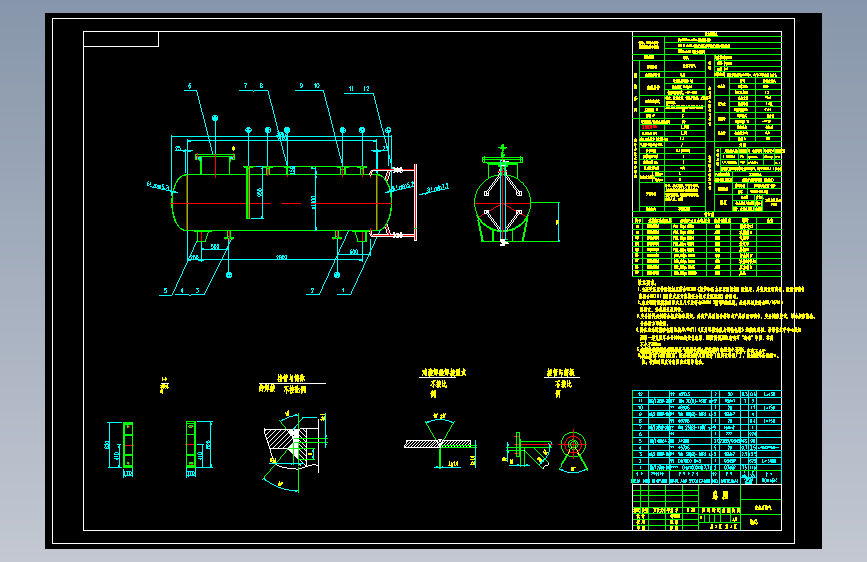The height and width of the screenshot is (562, 867).
Task: Select callout number 9 above the vessel
Action: (301, 86)
